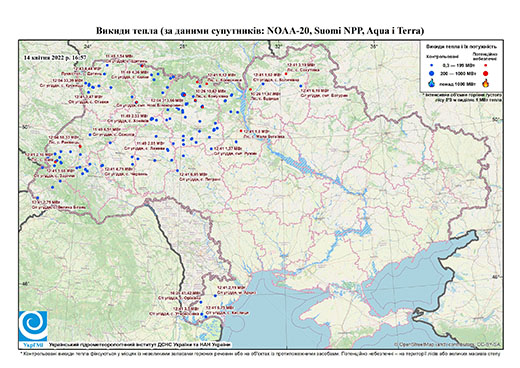This screenshot has width=520, height=368.
Task: Click the footnote text below the map
Action: [260, 353]
